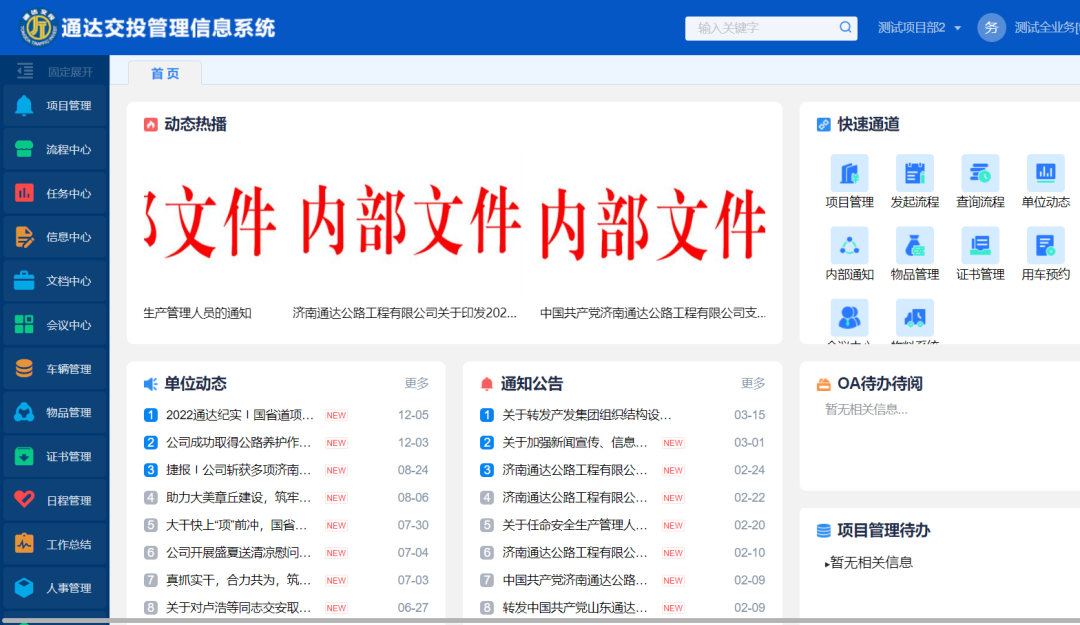
Task: Open 人事管理 in the sidebar
Action: 54,588
